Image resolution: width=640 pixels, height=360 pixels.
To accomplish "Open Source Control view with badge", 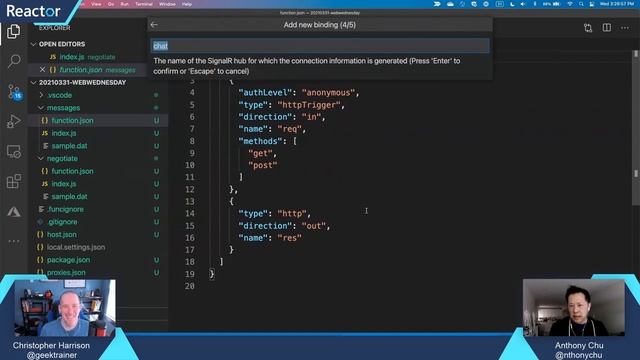I will point(14,92).
